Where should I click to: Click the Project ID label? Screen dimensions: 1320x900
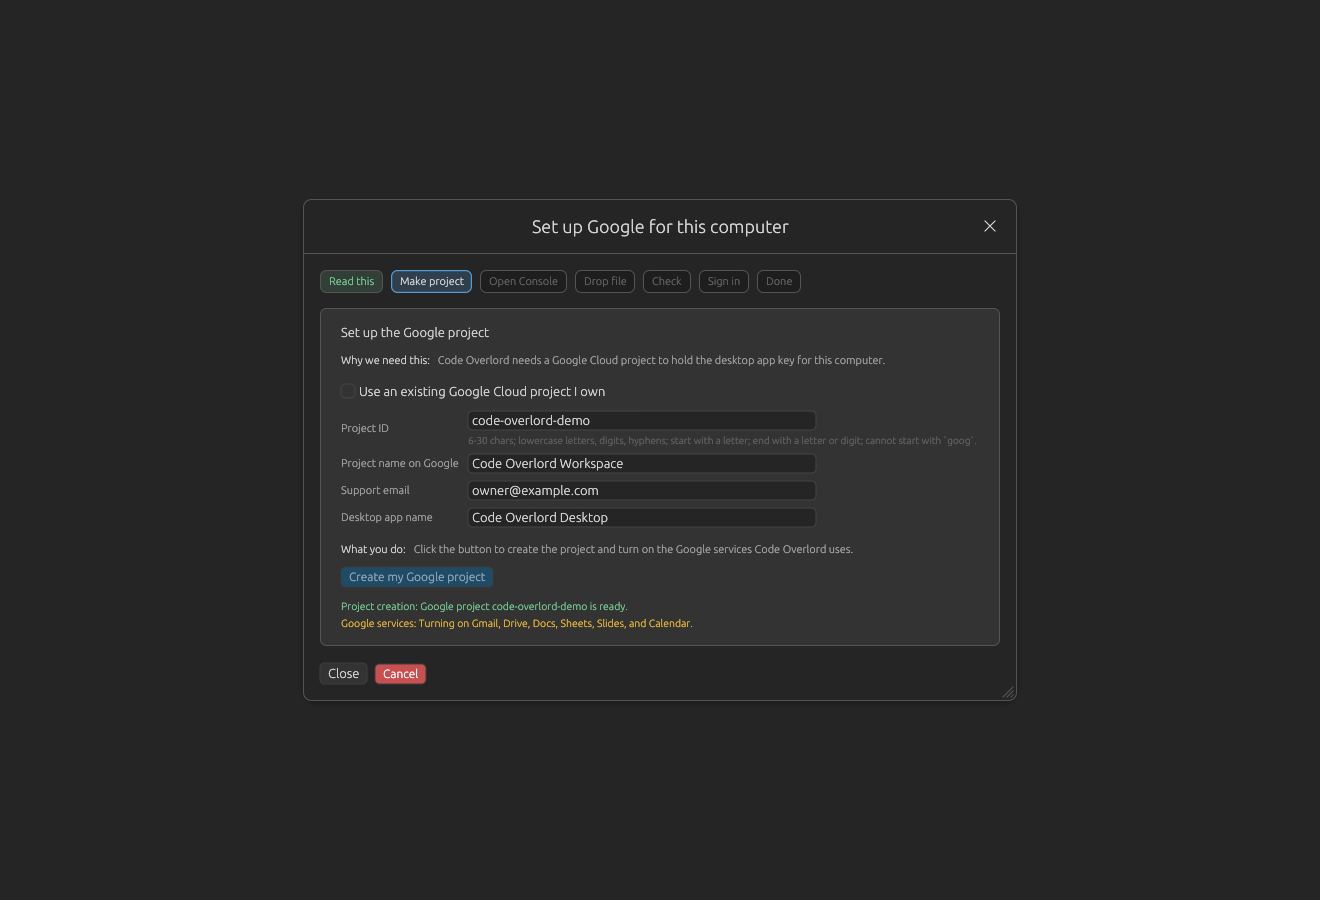point(365,428)
